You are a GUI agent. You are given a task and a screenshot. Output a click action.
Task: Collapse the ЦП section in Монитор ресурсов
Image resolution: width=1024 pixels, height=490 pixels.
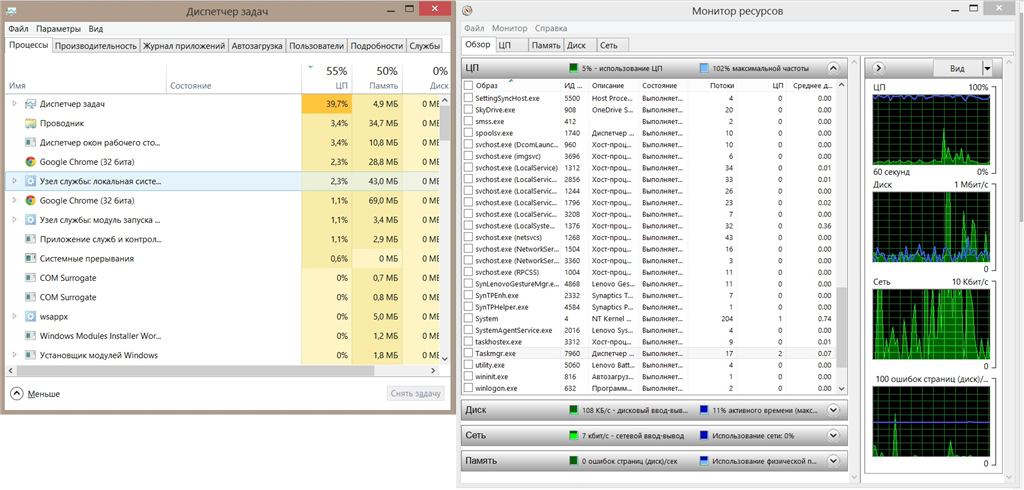(x=833, y=67)
